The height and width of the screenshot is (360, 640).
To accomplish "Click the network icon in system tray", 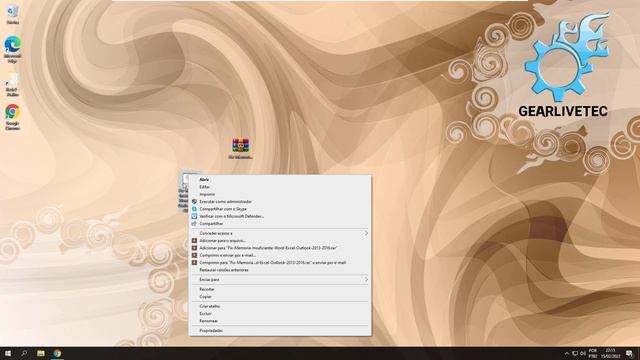I will 575,353.
